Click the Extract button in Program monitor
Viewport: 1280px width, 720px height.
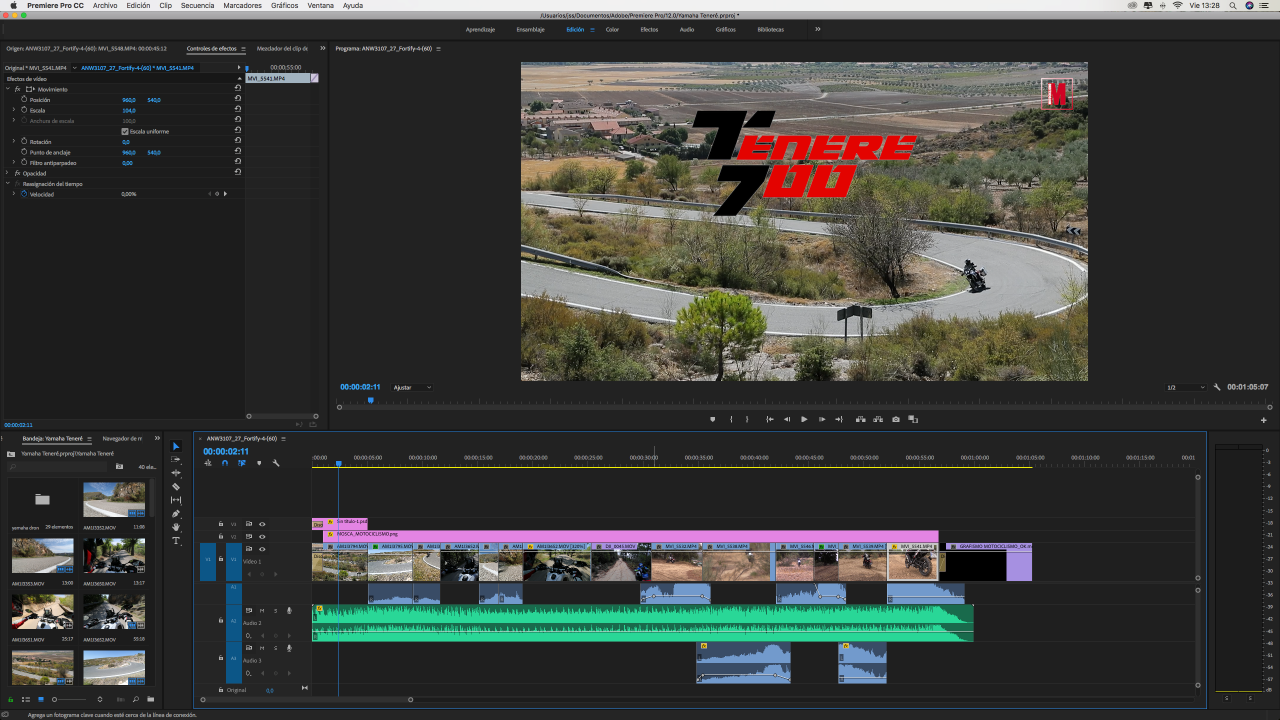878,419
